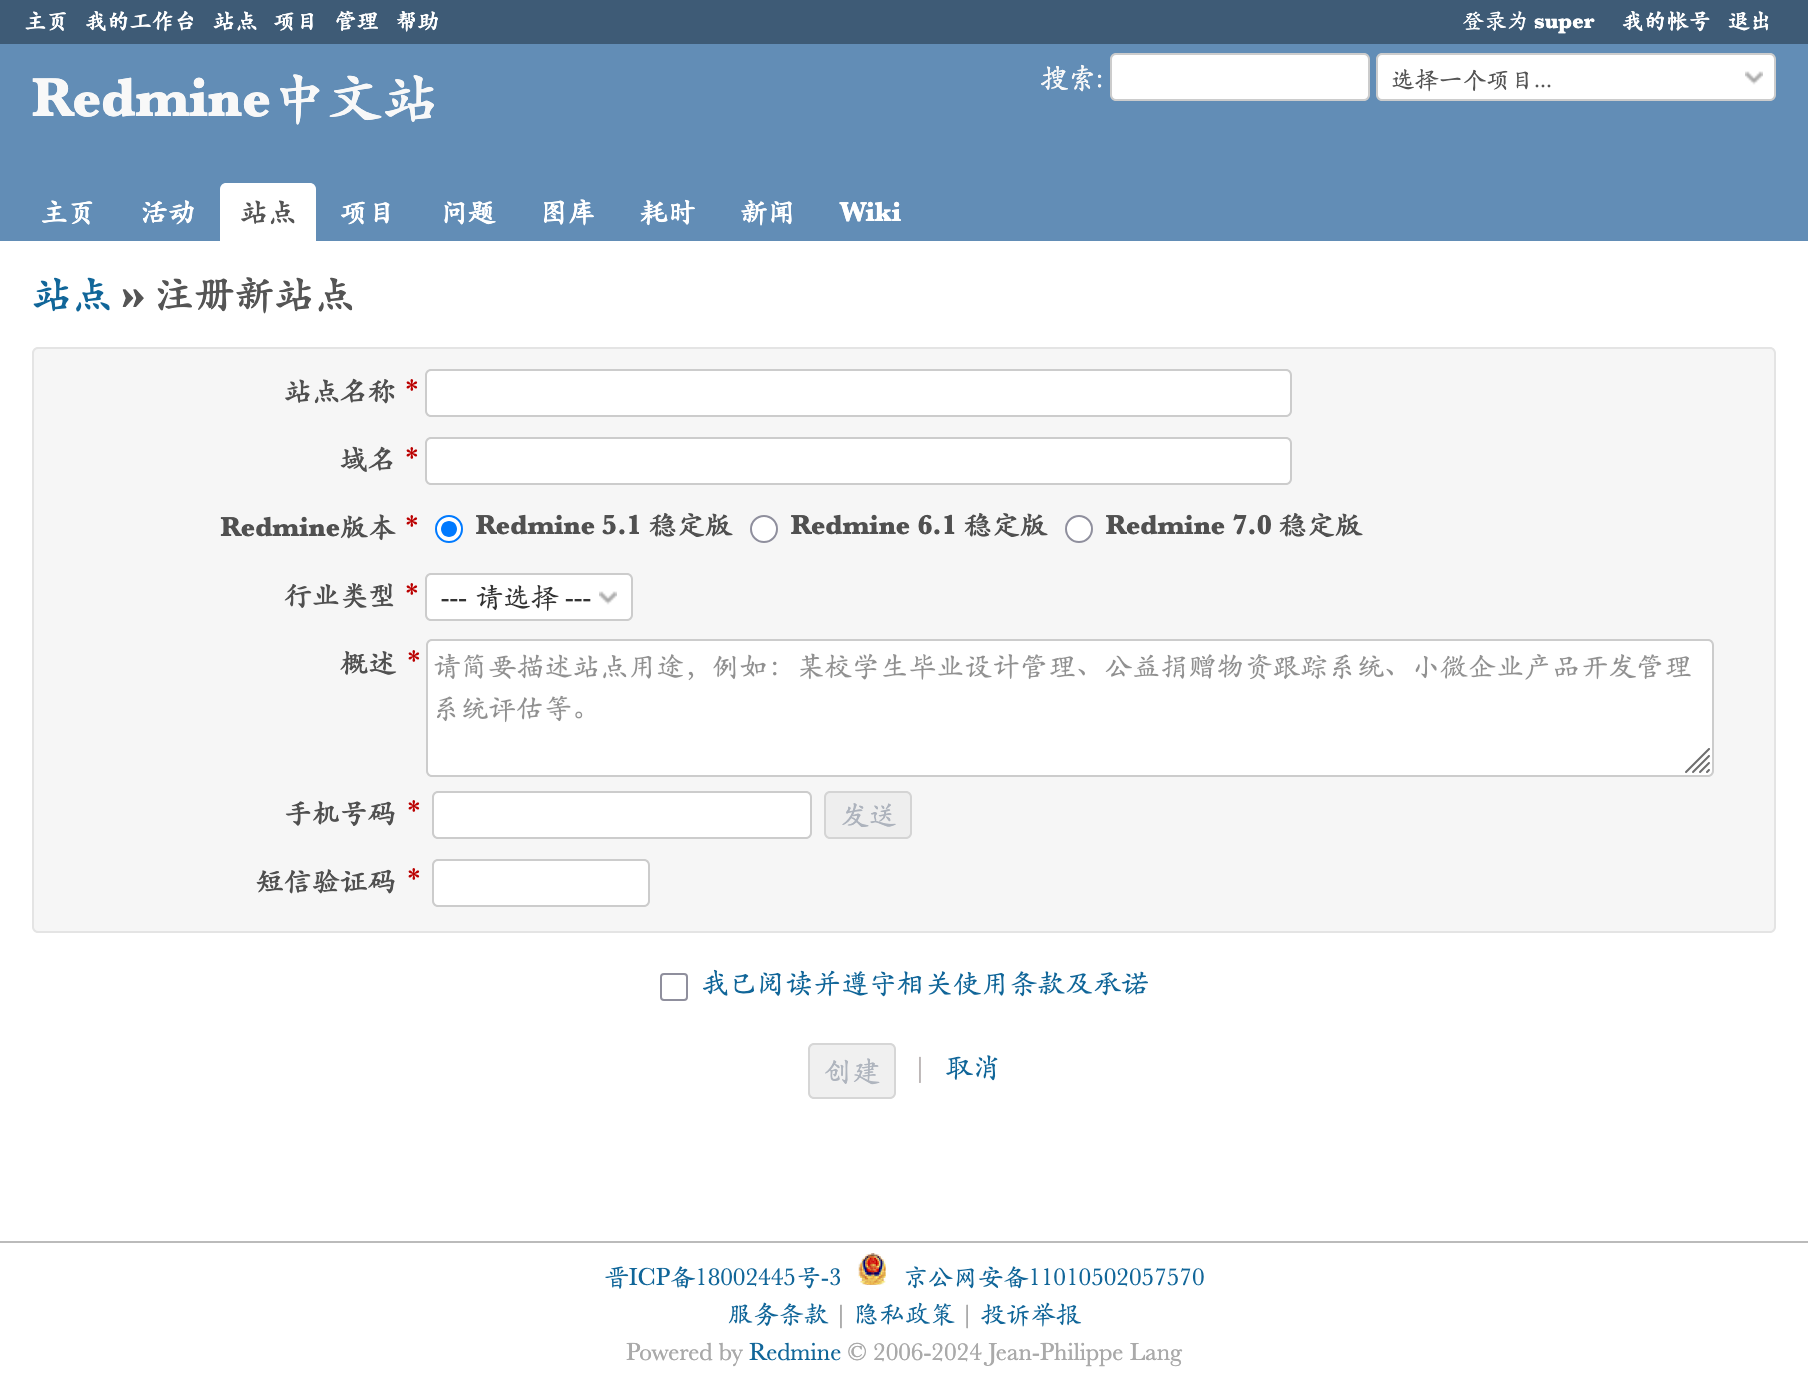This screenshot has width=1808, height=1382.
Task: Click 主页 in the top bar
Action: pyautogui.click(x=46, y=21)
